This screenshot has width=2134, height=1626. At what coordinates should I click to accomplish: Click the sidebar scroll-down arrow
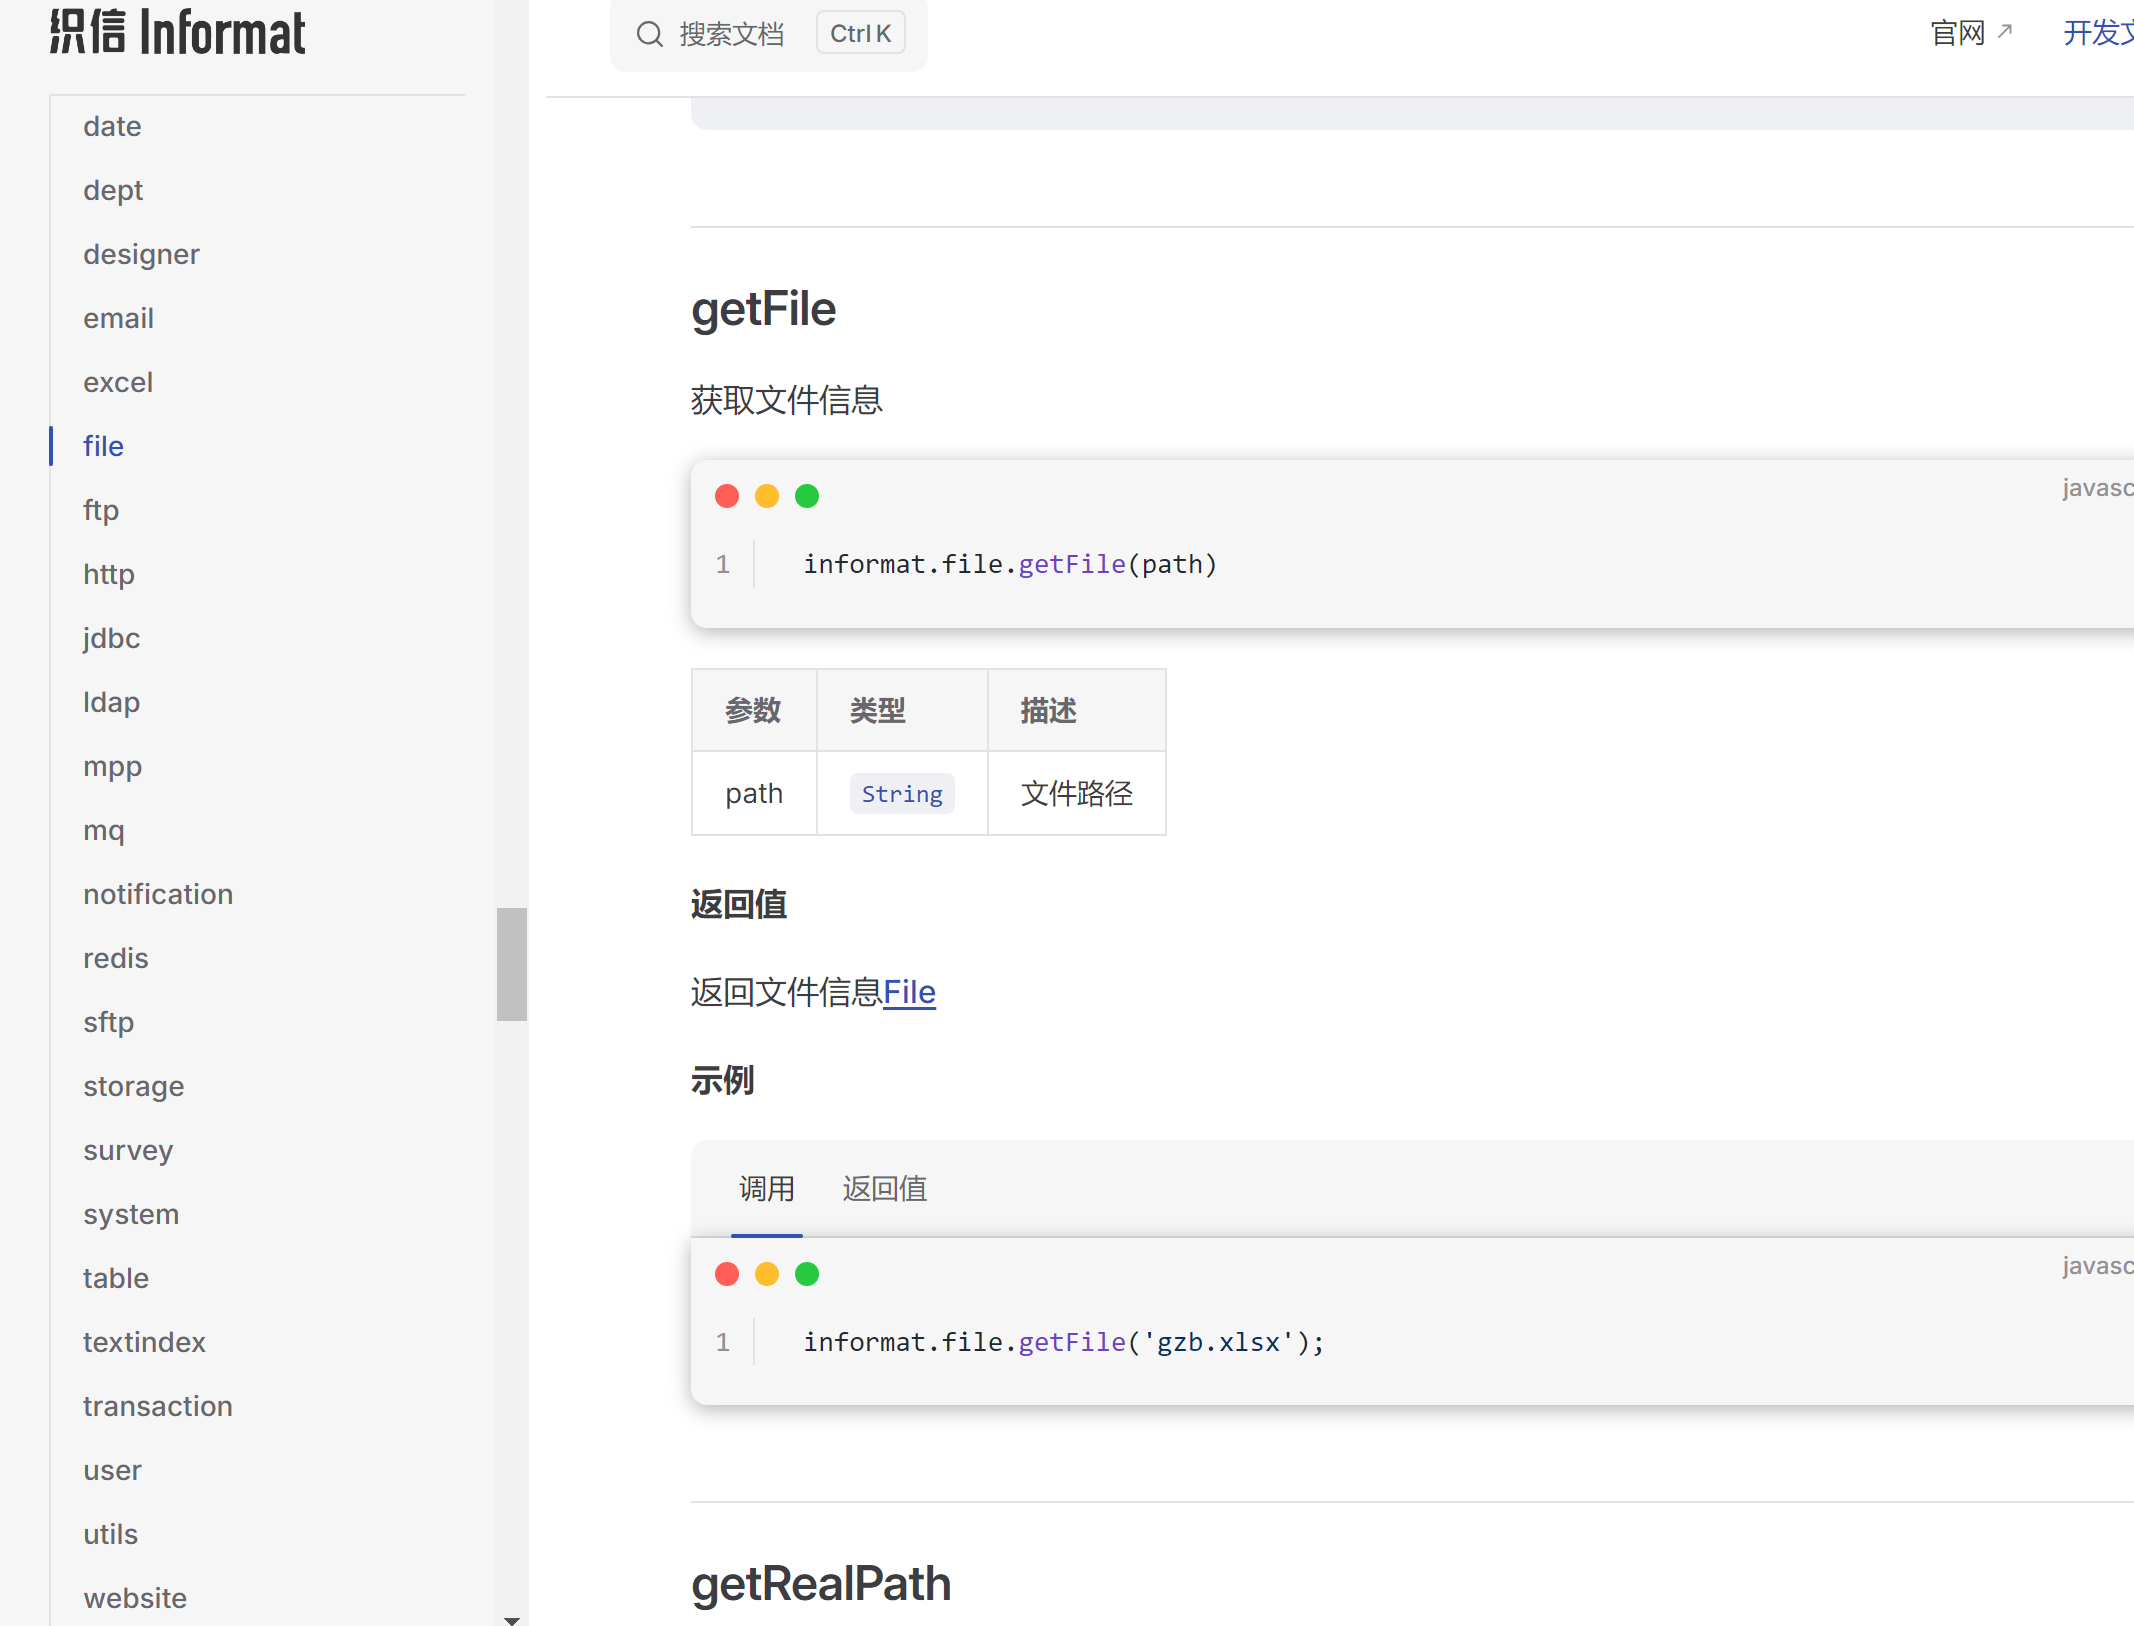click(511, 1620)
